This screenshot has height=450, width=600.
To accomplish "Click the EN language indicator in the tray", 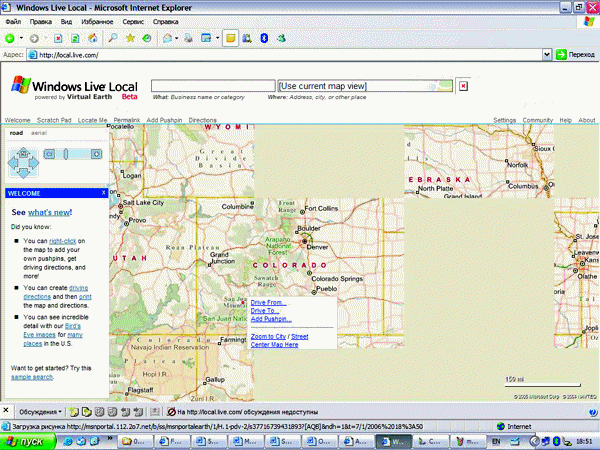I will (497, 442).
